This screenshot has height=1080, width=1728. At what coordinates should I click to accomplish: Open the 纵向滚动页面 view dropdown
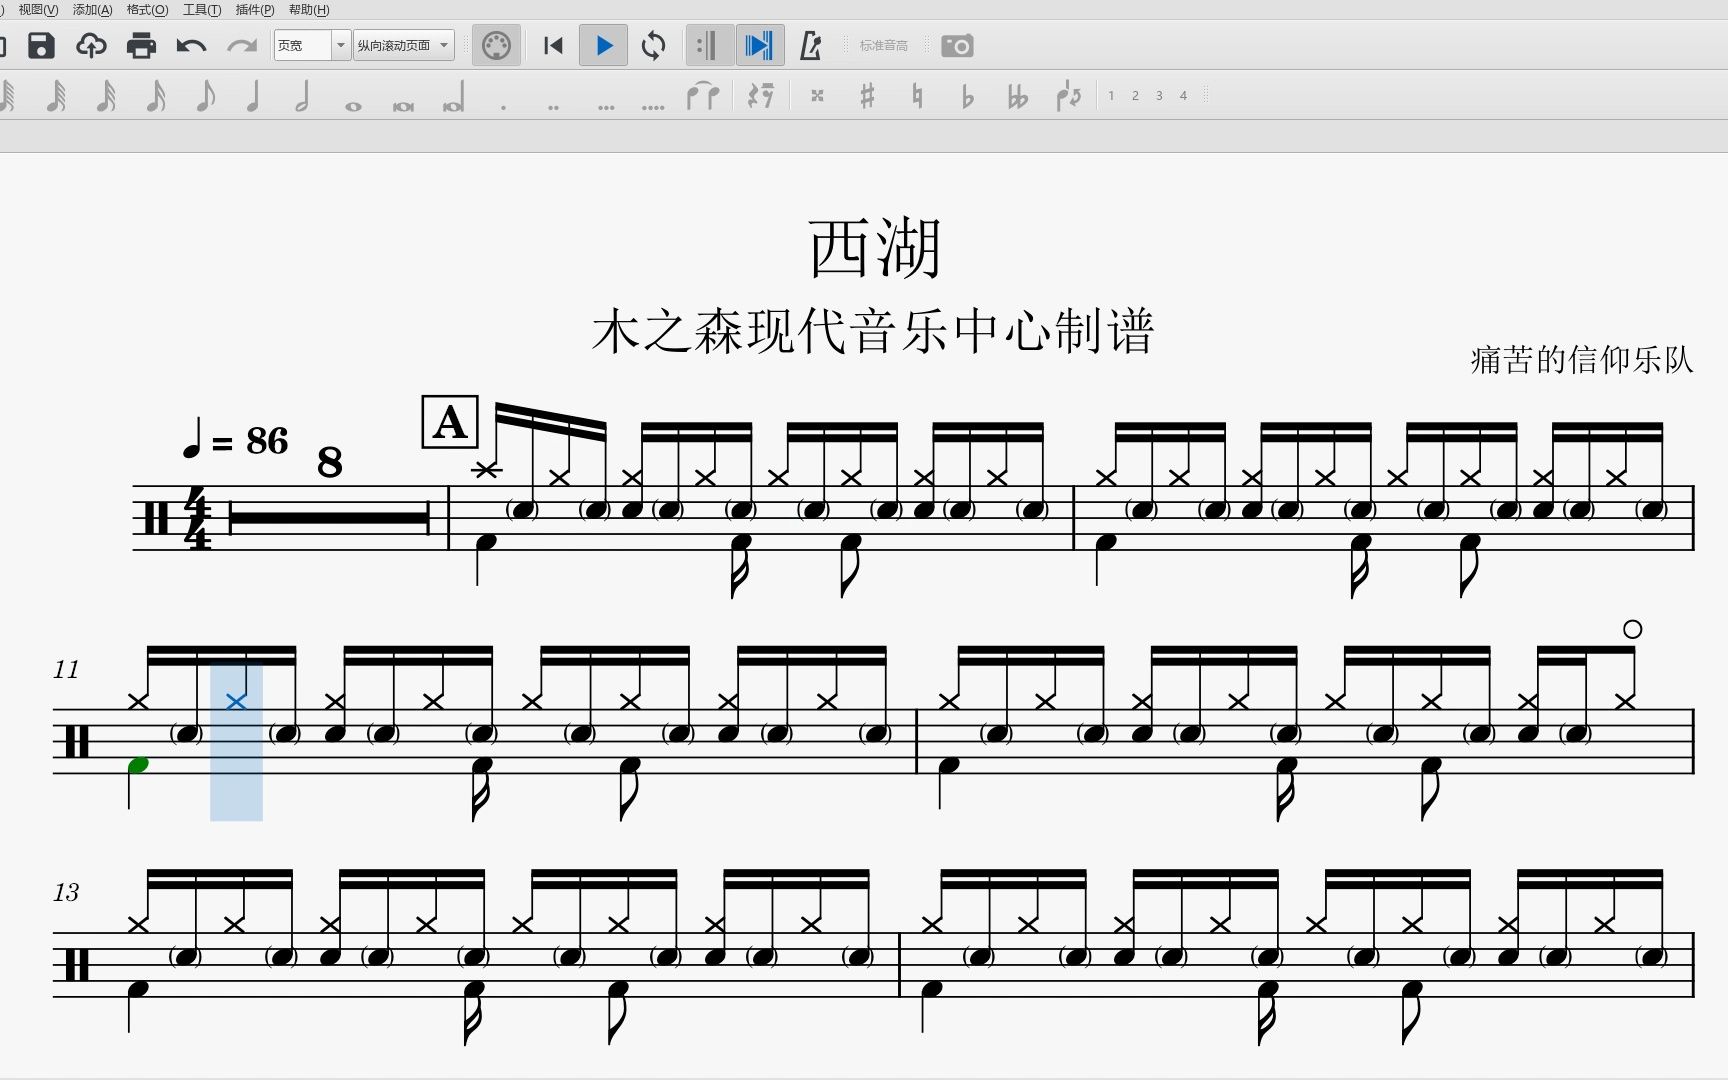398,45
